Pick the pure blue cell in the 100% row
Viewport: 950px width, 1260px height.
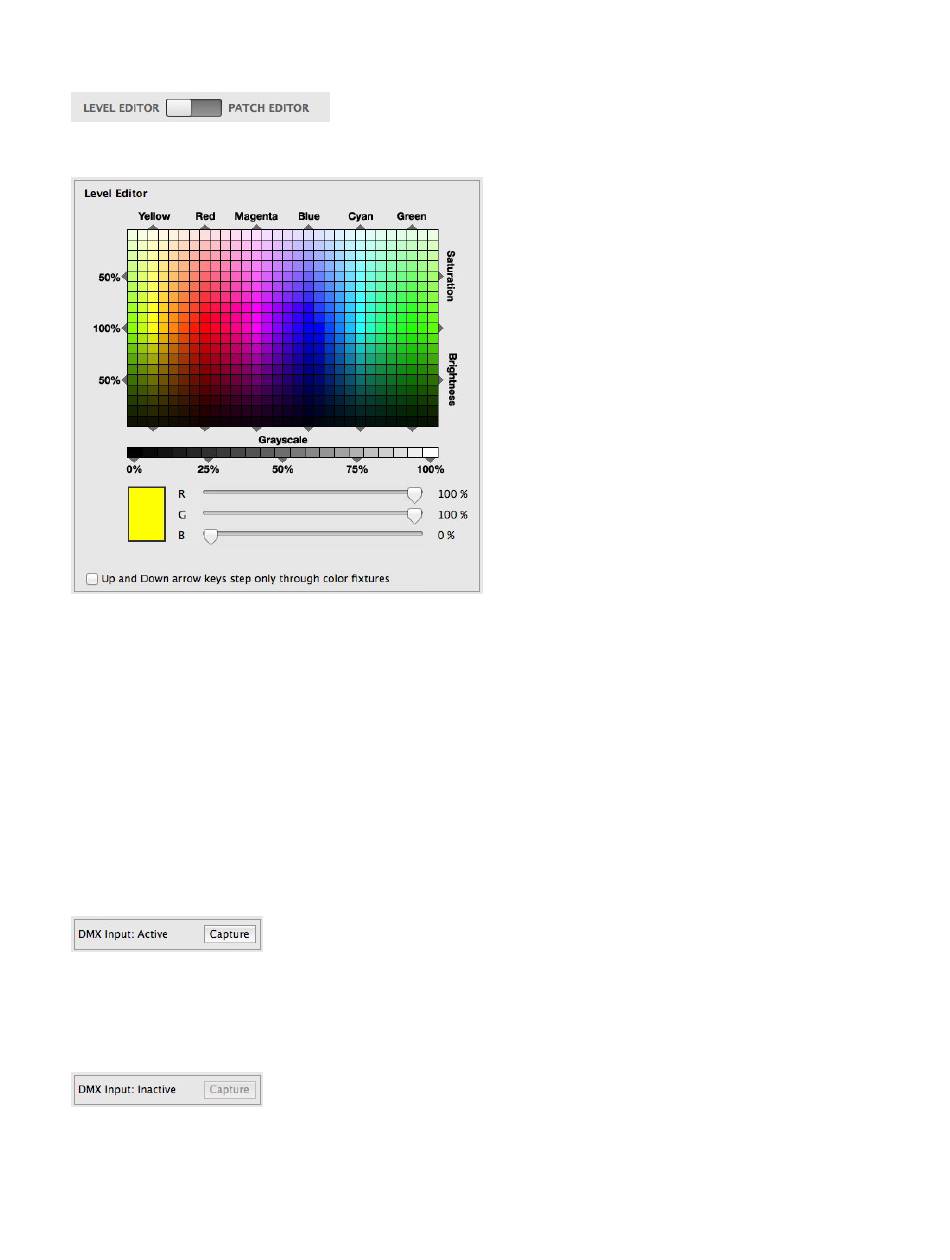tap(309, 328)
